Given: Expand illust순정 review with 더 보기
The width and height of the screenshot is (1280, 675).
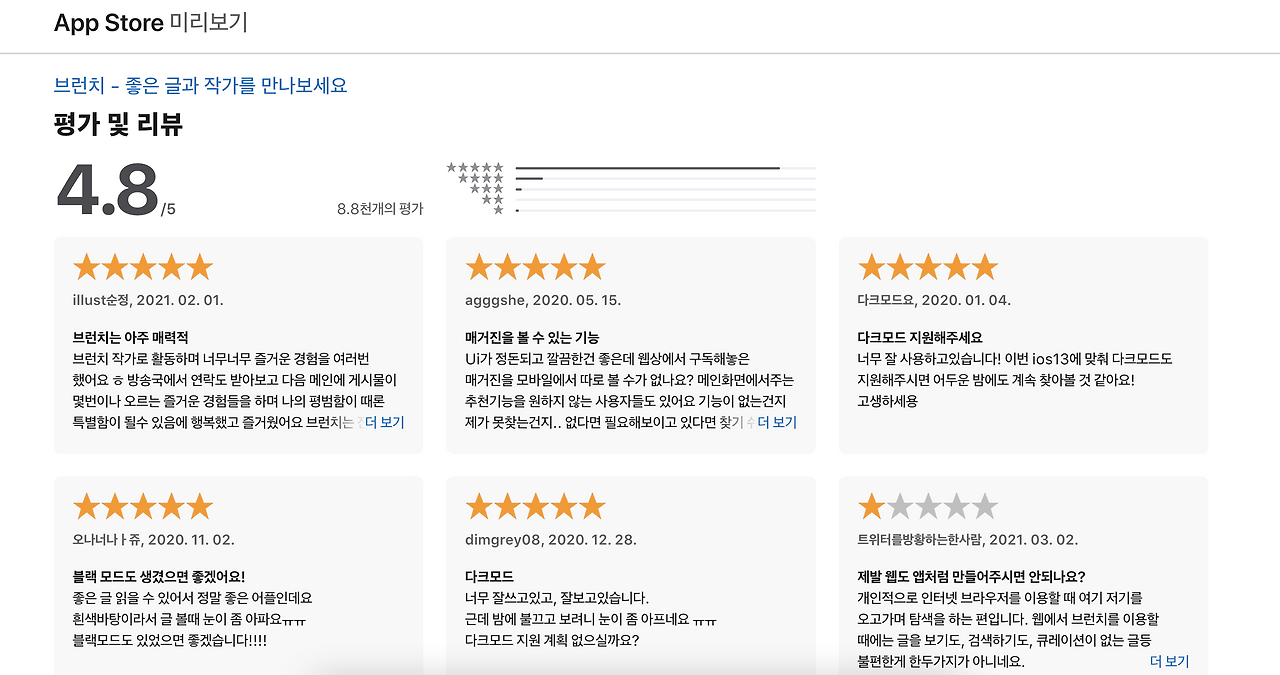Looking at the screenshot, I should 384,422.
